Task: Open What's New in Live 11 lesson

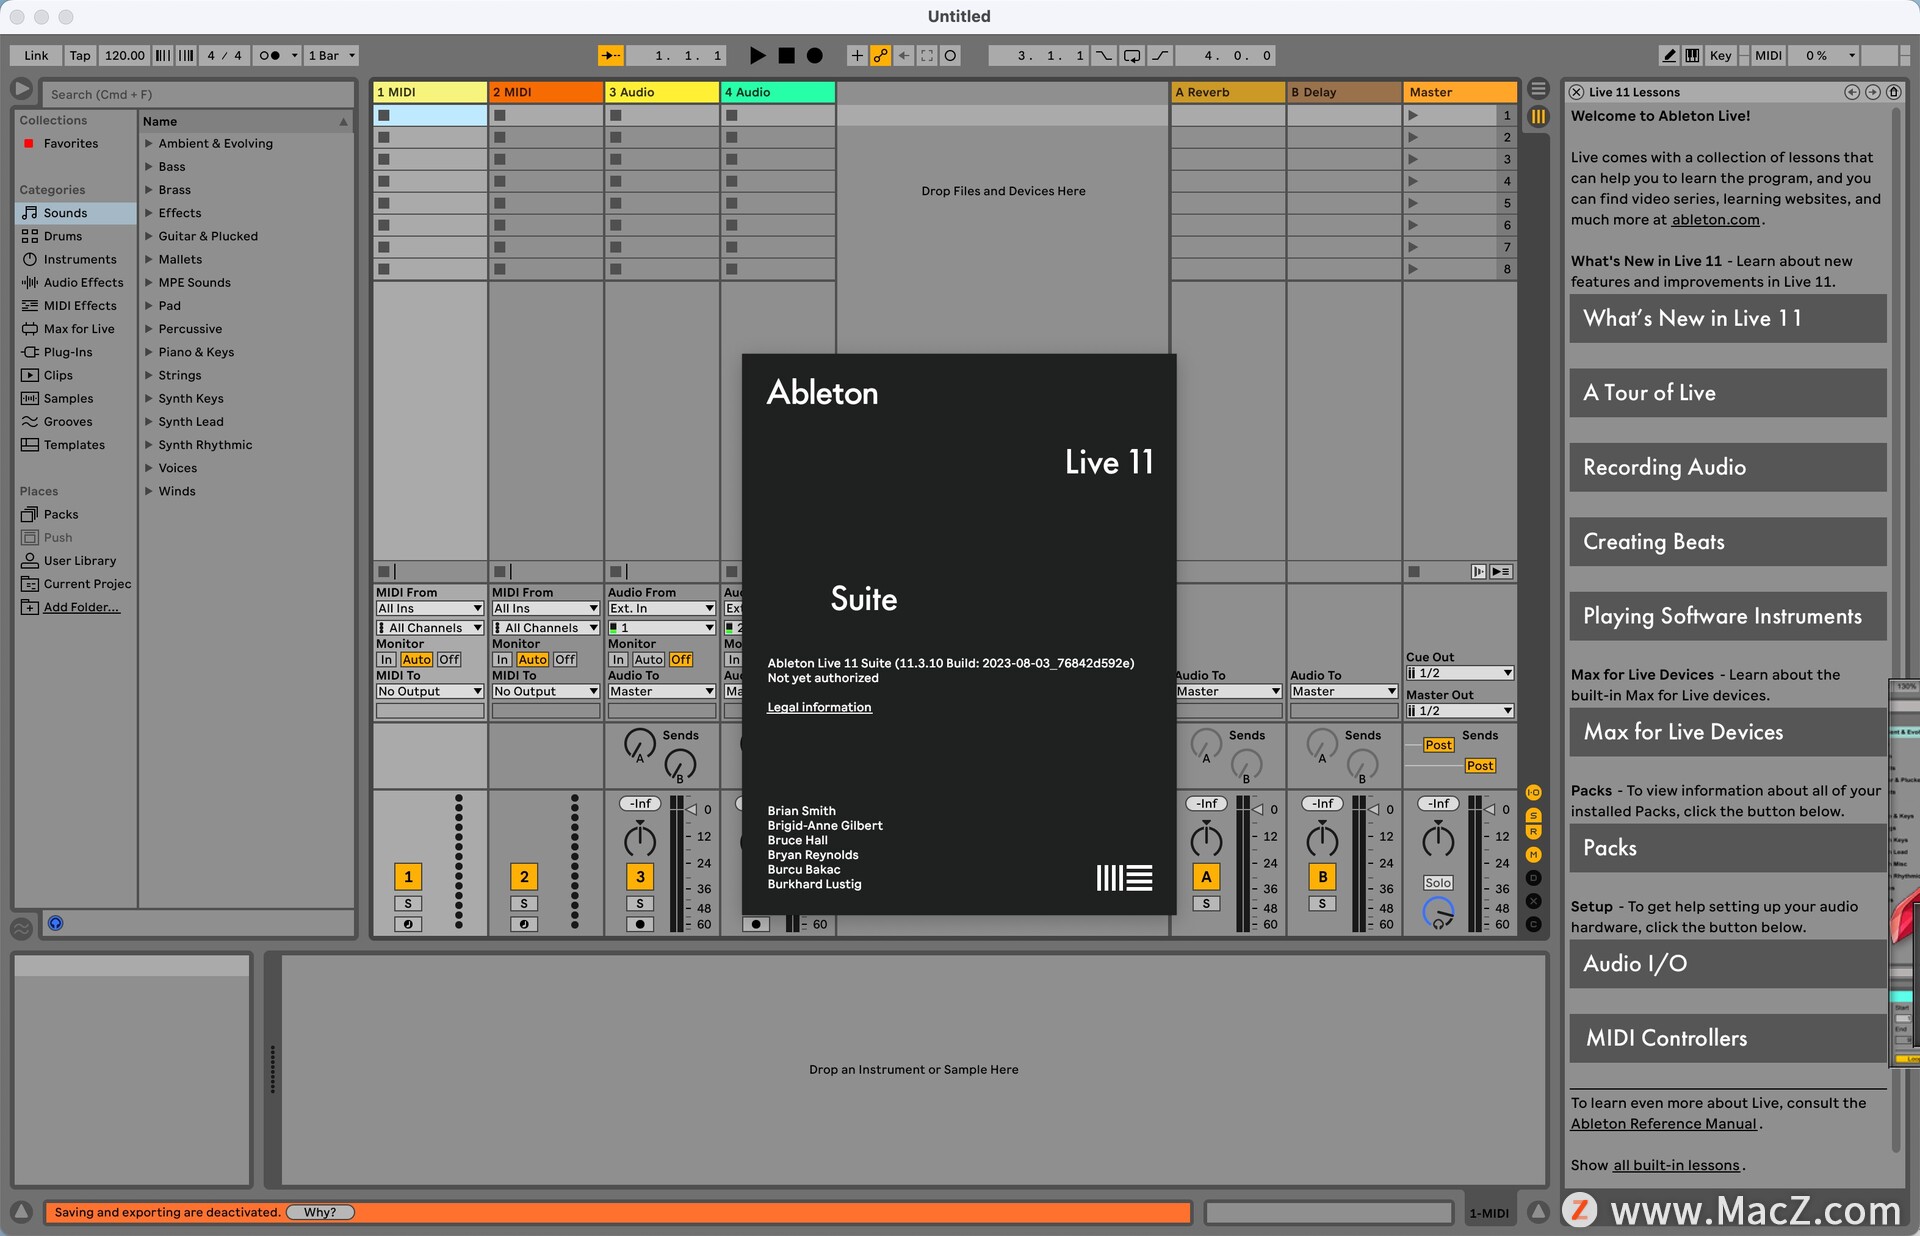Action: (x=1727, y=318)
